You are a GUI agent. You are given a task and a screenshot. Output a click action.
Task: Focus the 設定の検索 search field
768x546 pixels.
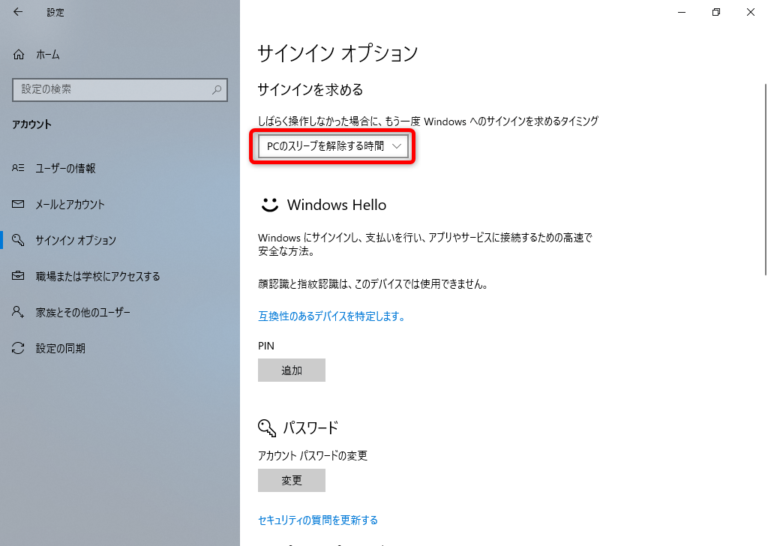[x=110, y=90]
